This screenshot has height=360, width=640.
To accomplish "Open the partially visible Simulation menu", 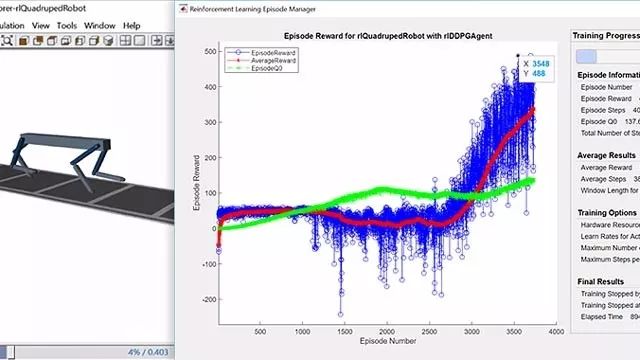I will click(x=12, y=25).
